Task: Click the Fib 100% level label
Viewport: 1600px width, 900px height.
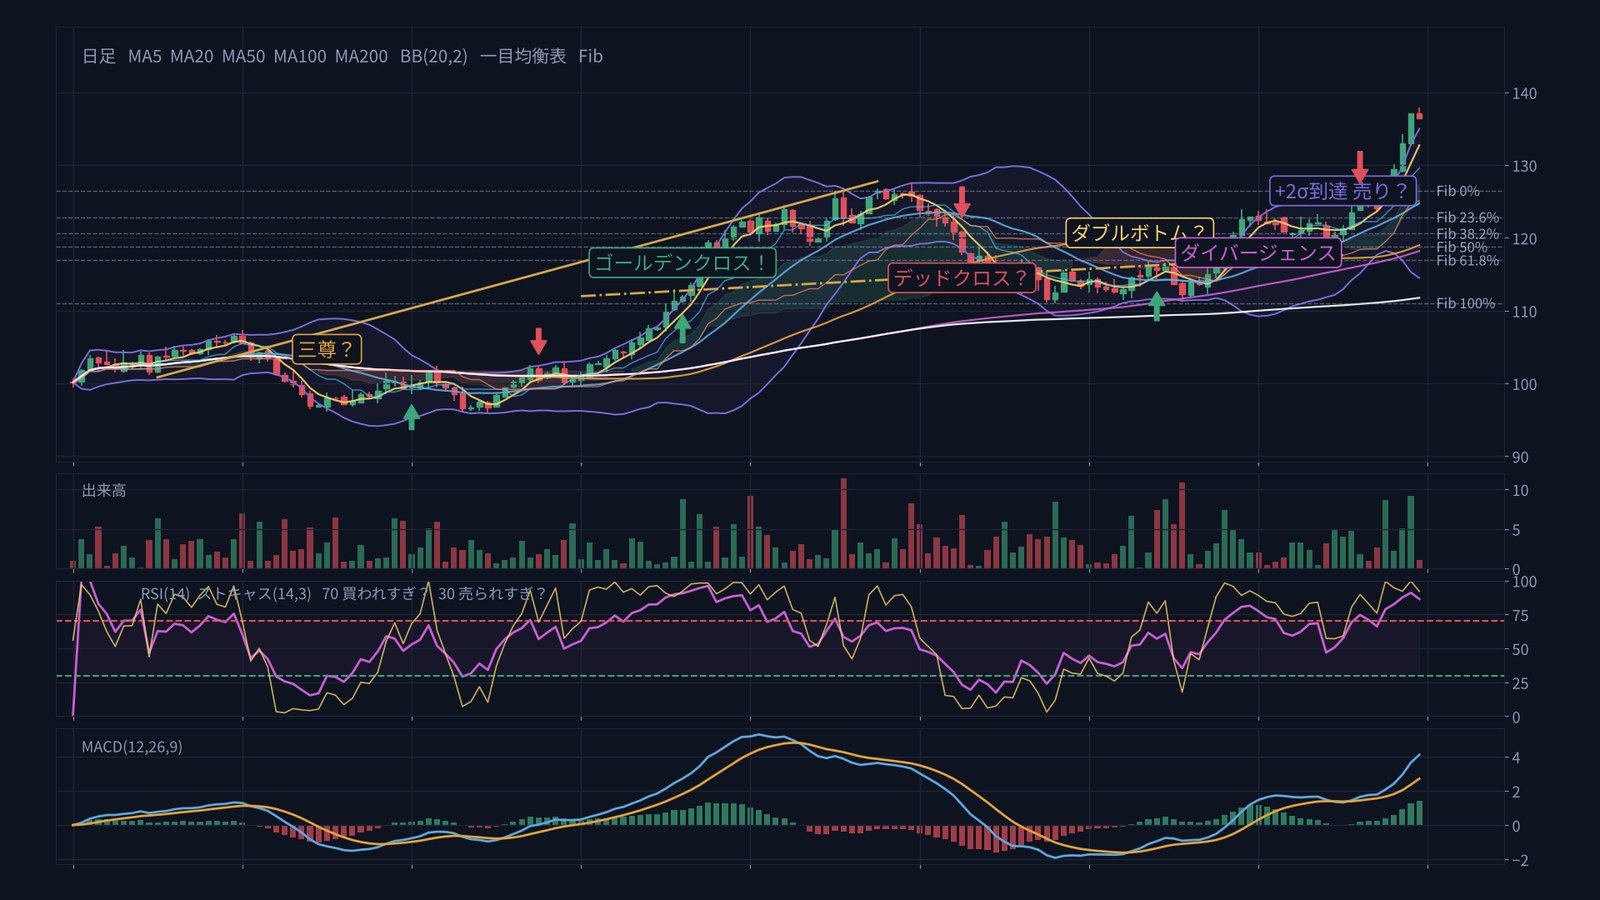Action: tap(1466, 303)
